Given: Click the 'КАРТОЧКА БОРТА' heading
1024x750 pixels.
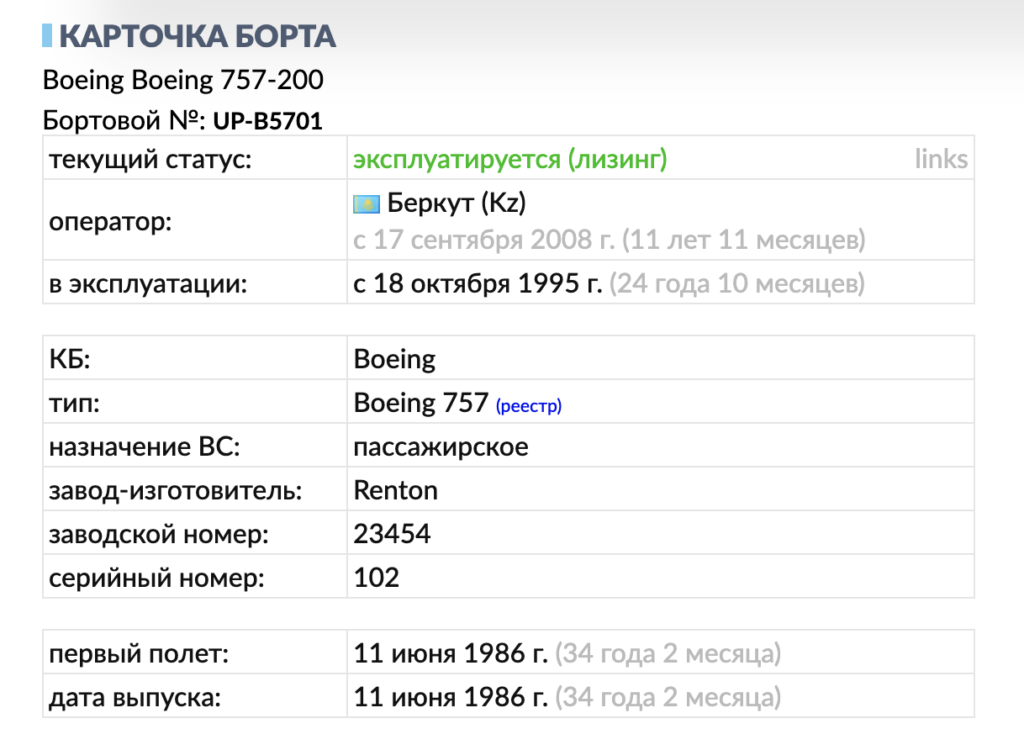Looking at the screenshot, I should (197, 36).
